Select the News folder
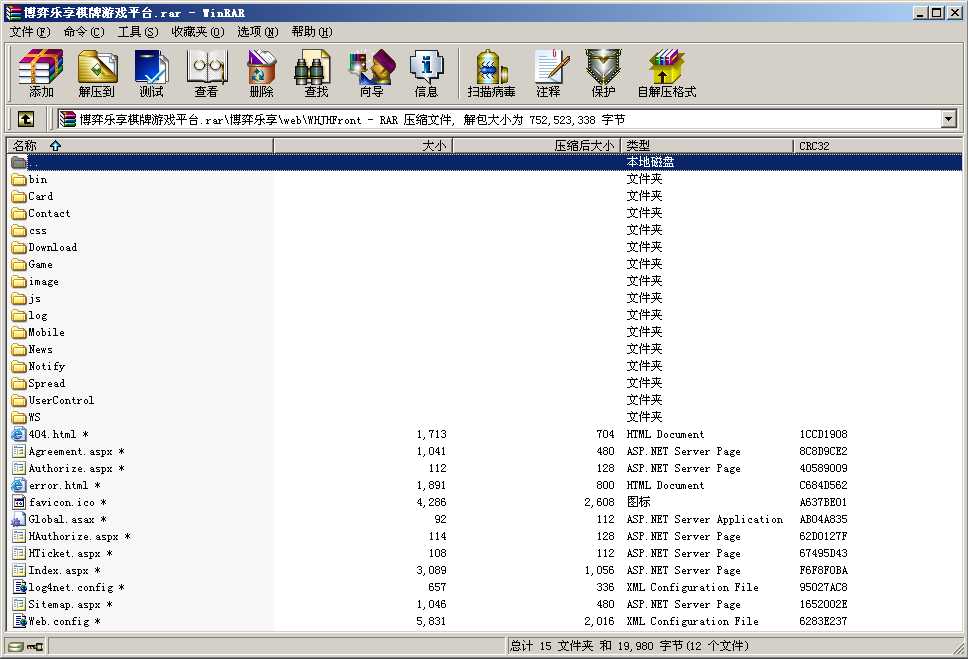The image size is (968, 659). click(32, 350)
